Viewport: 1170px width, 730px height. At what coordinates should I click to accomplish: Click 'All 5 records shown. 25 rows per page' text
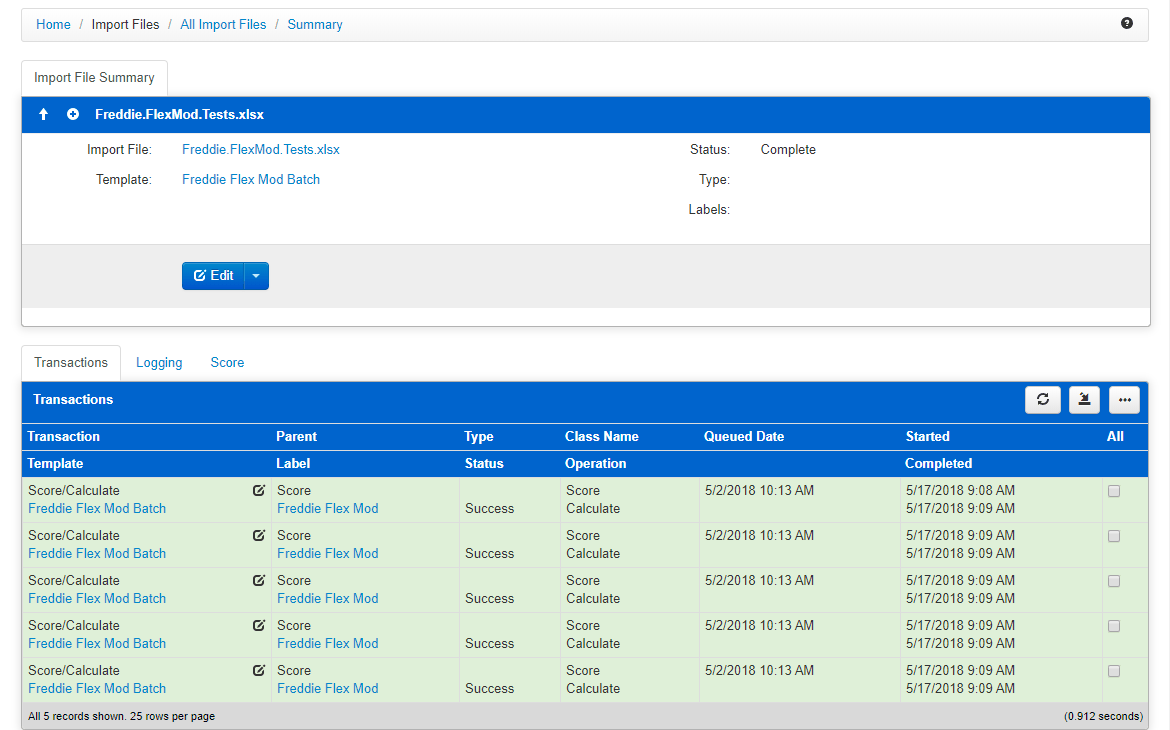(x=122, y=716)
